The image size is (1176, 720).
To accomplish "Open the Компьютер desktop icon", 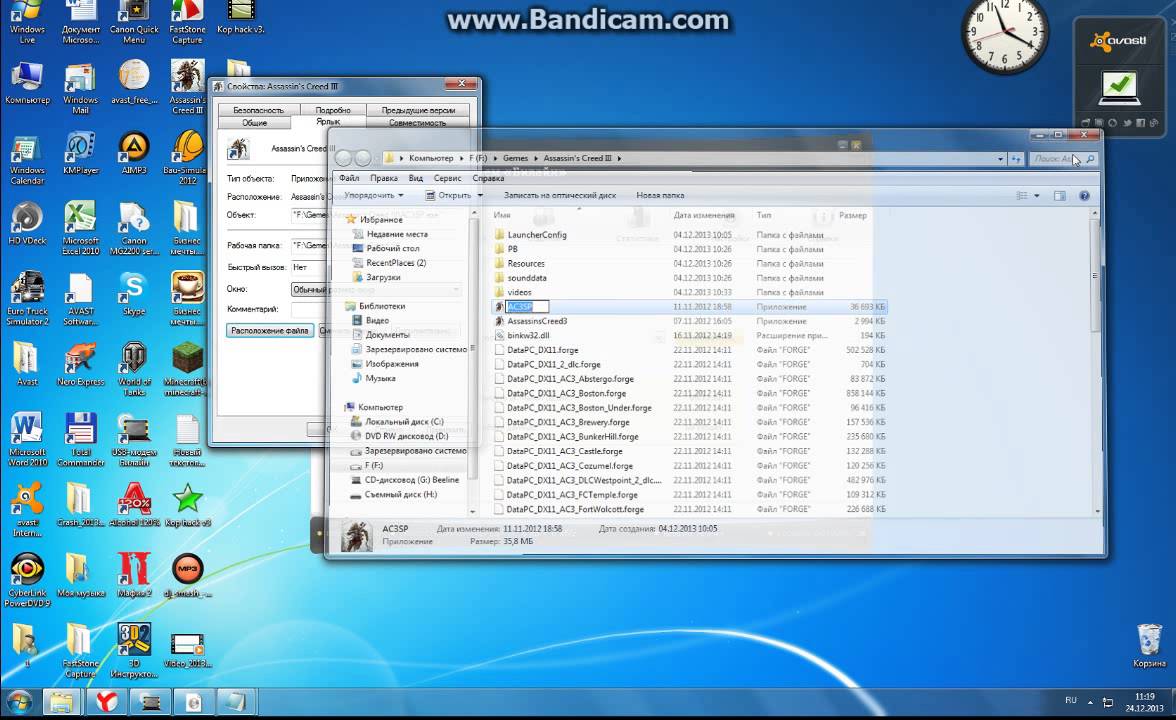I will (x=27, y=83).
